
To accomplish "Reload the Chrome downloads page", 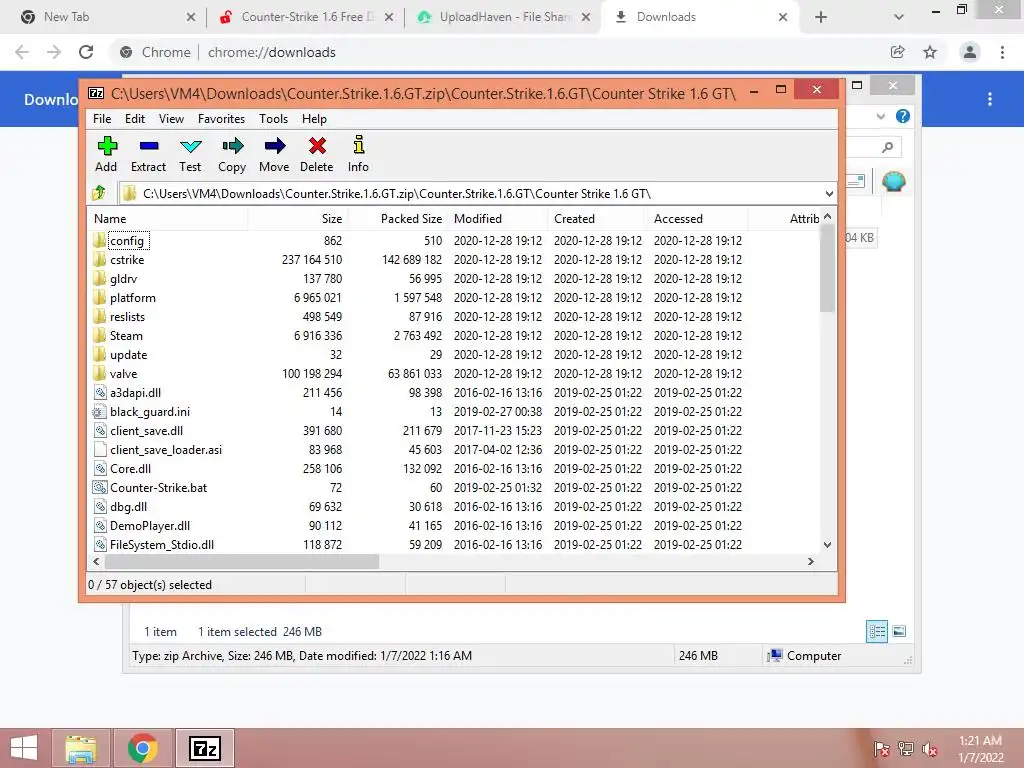I will 86,52.
